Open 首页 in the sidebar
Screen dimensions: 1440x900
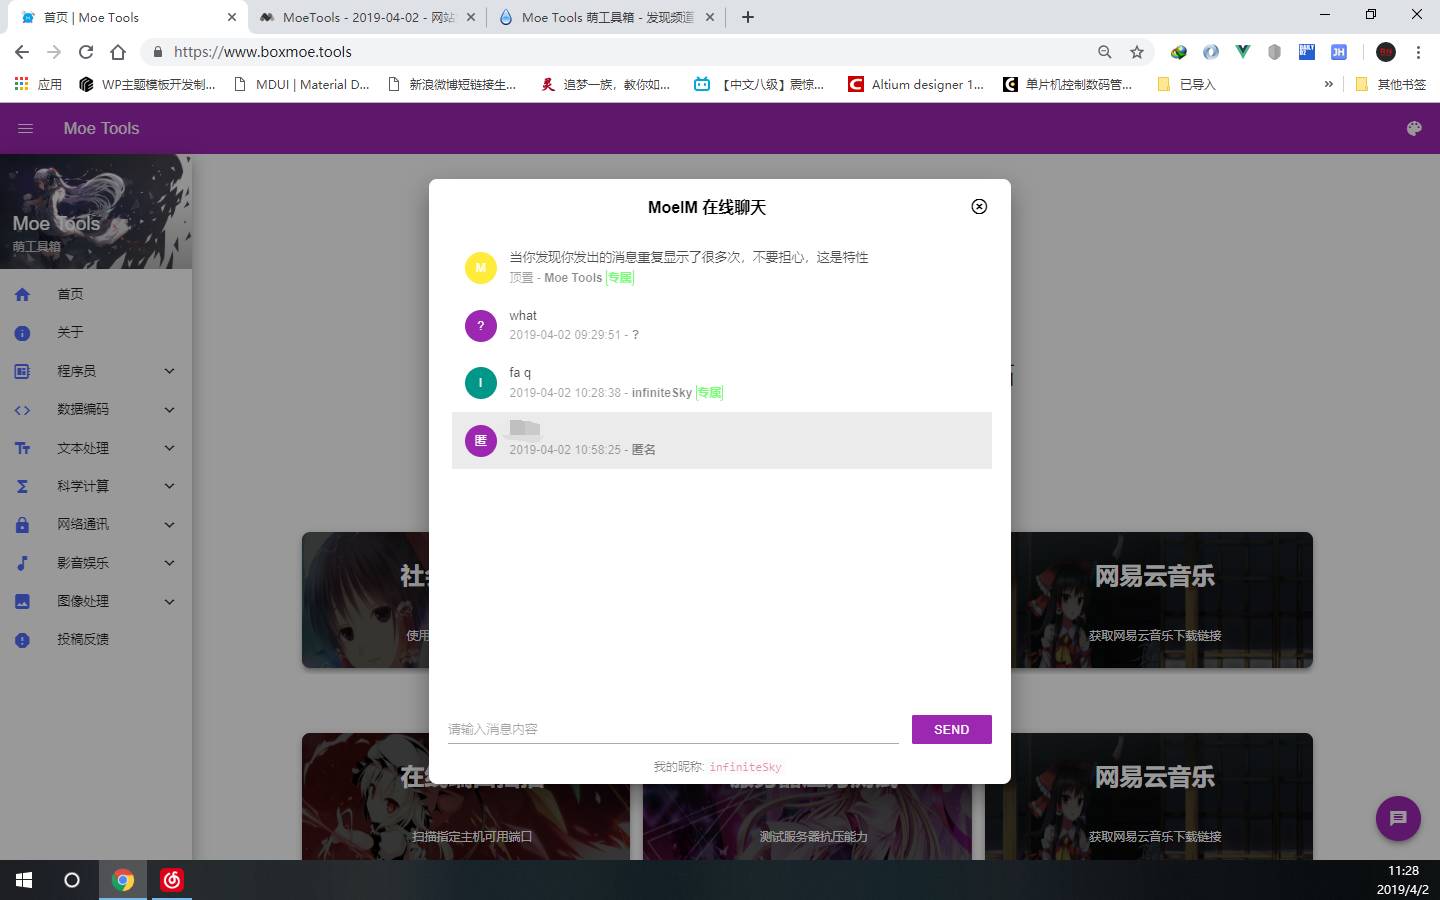(70, 294)
